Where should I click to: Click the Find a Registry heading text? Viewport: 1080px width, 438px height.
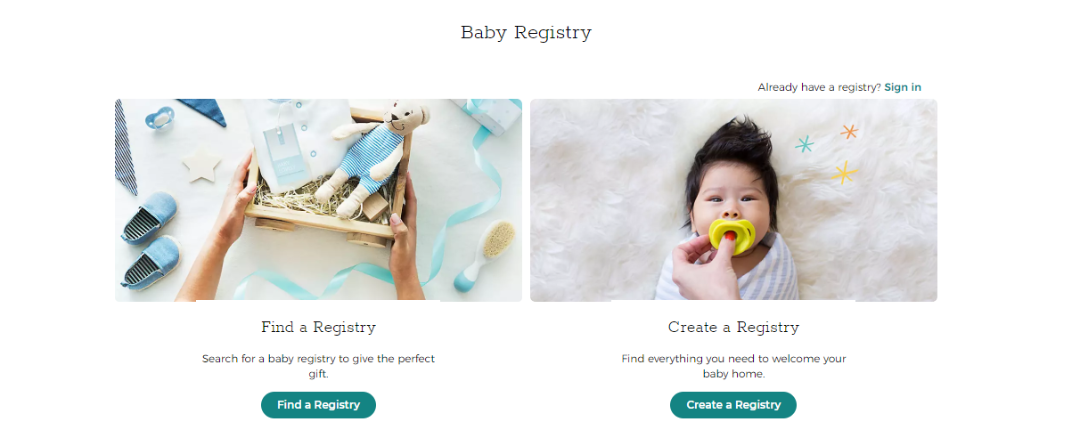tap(318, 327)
